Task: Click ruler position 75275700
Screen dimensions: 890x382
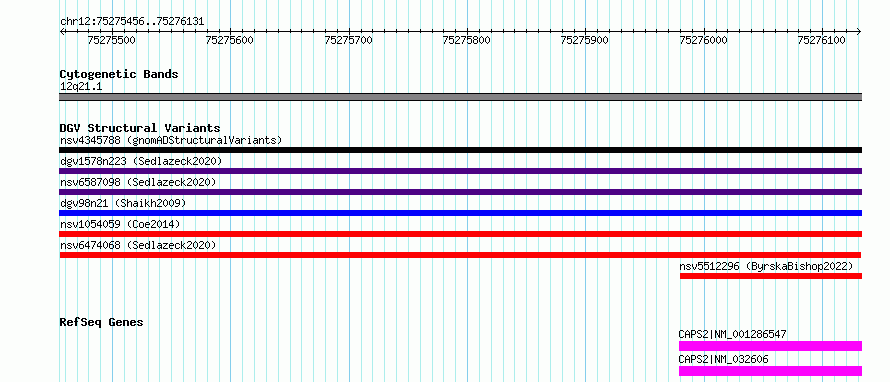Action: tap(349, 40)
